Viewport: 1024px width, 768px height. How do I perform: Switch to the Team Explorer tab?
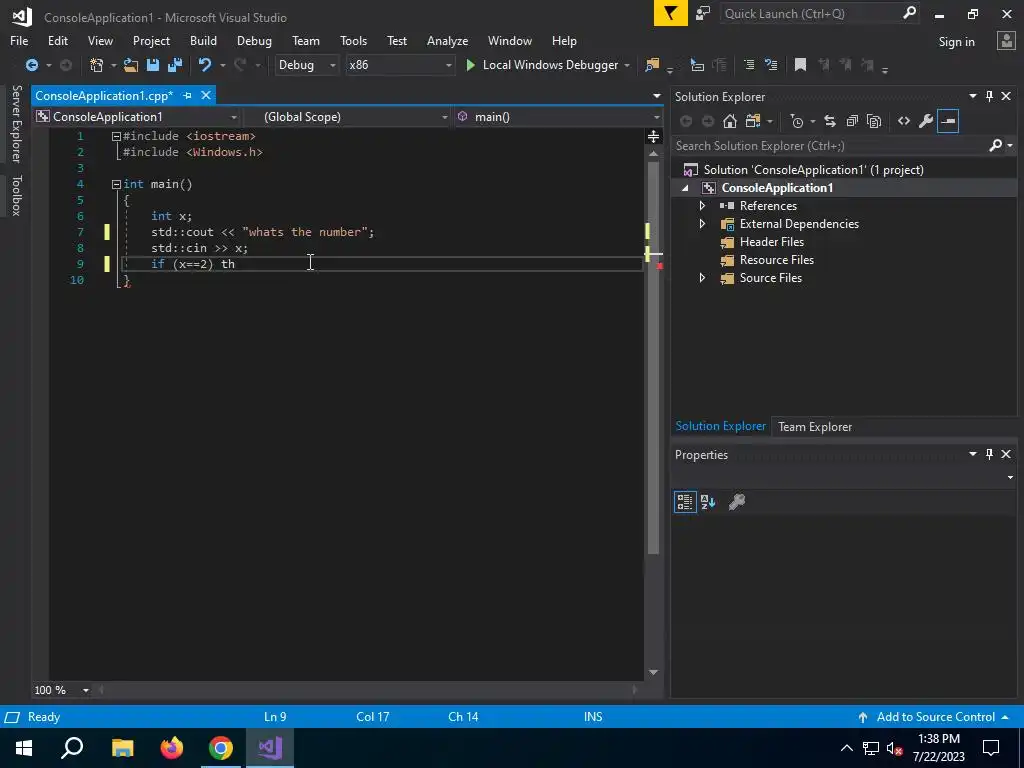[814, 427]
